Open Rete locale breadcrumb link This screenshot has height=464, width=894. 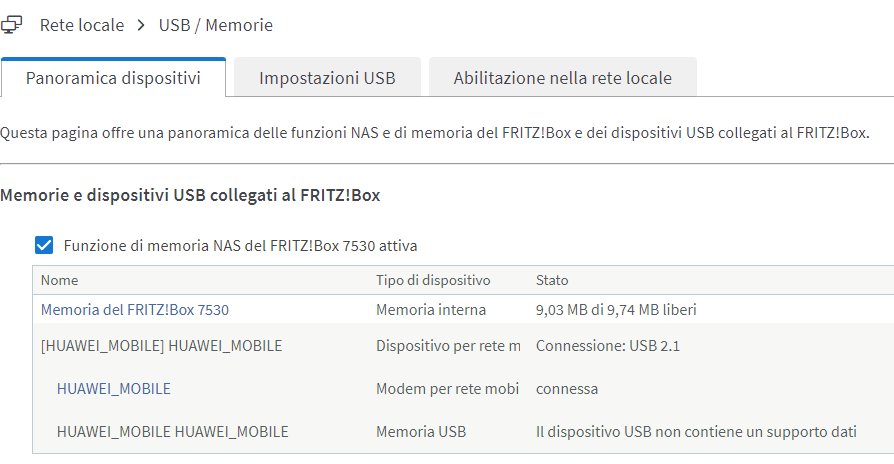tap(82, 25)
